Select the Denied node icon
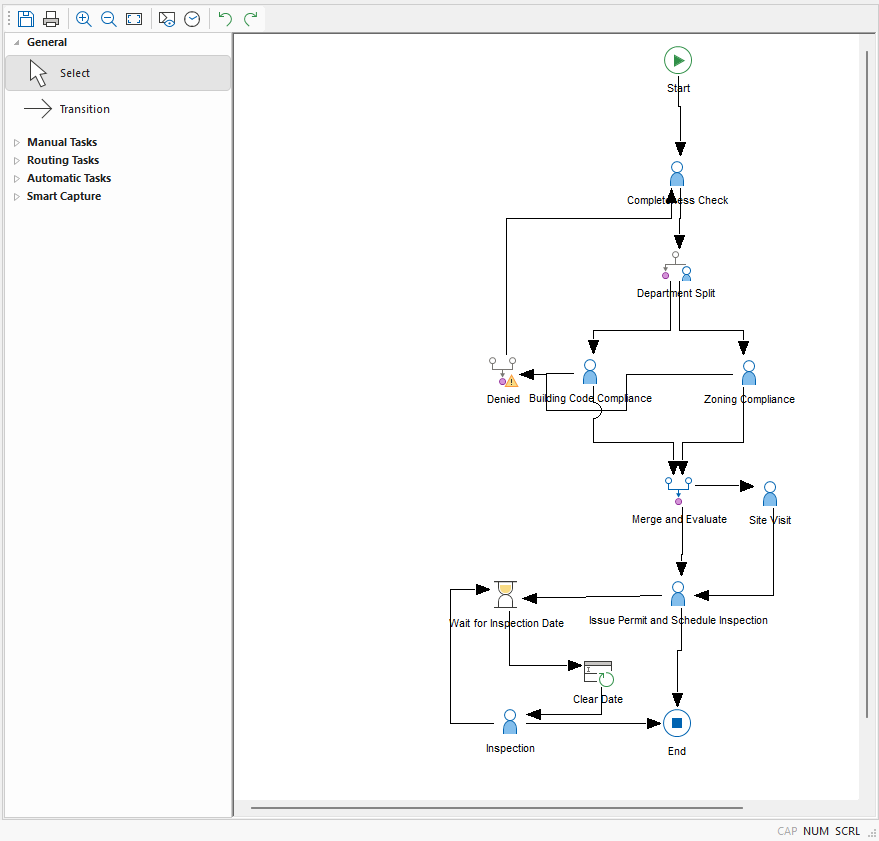The image size is (879, 841). pos(503,372)
